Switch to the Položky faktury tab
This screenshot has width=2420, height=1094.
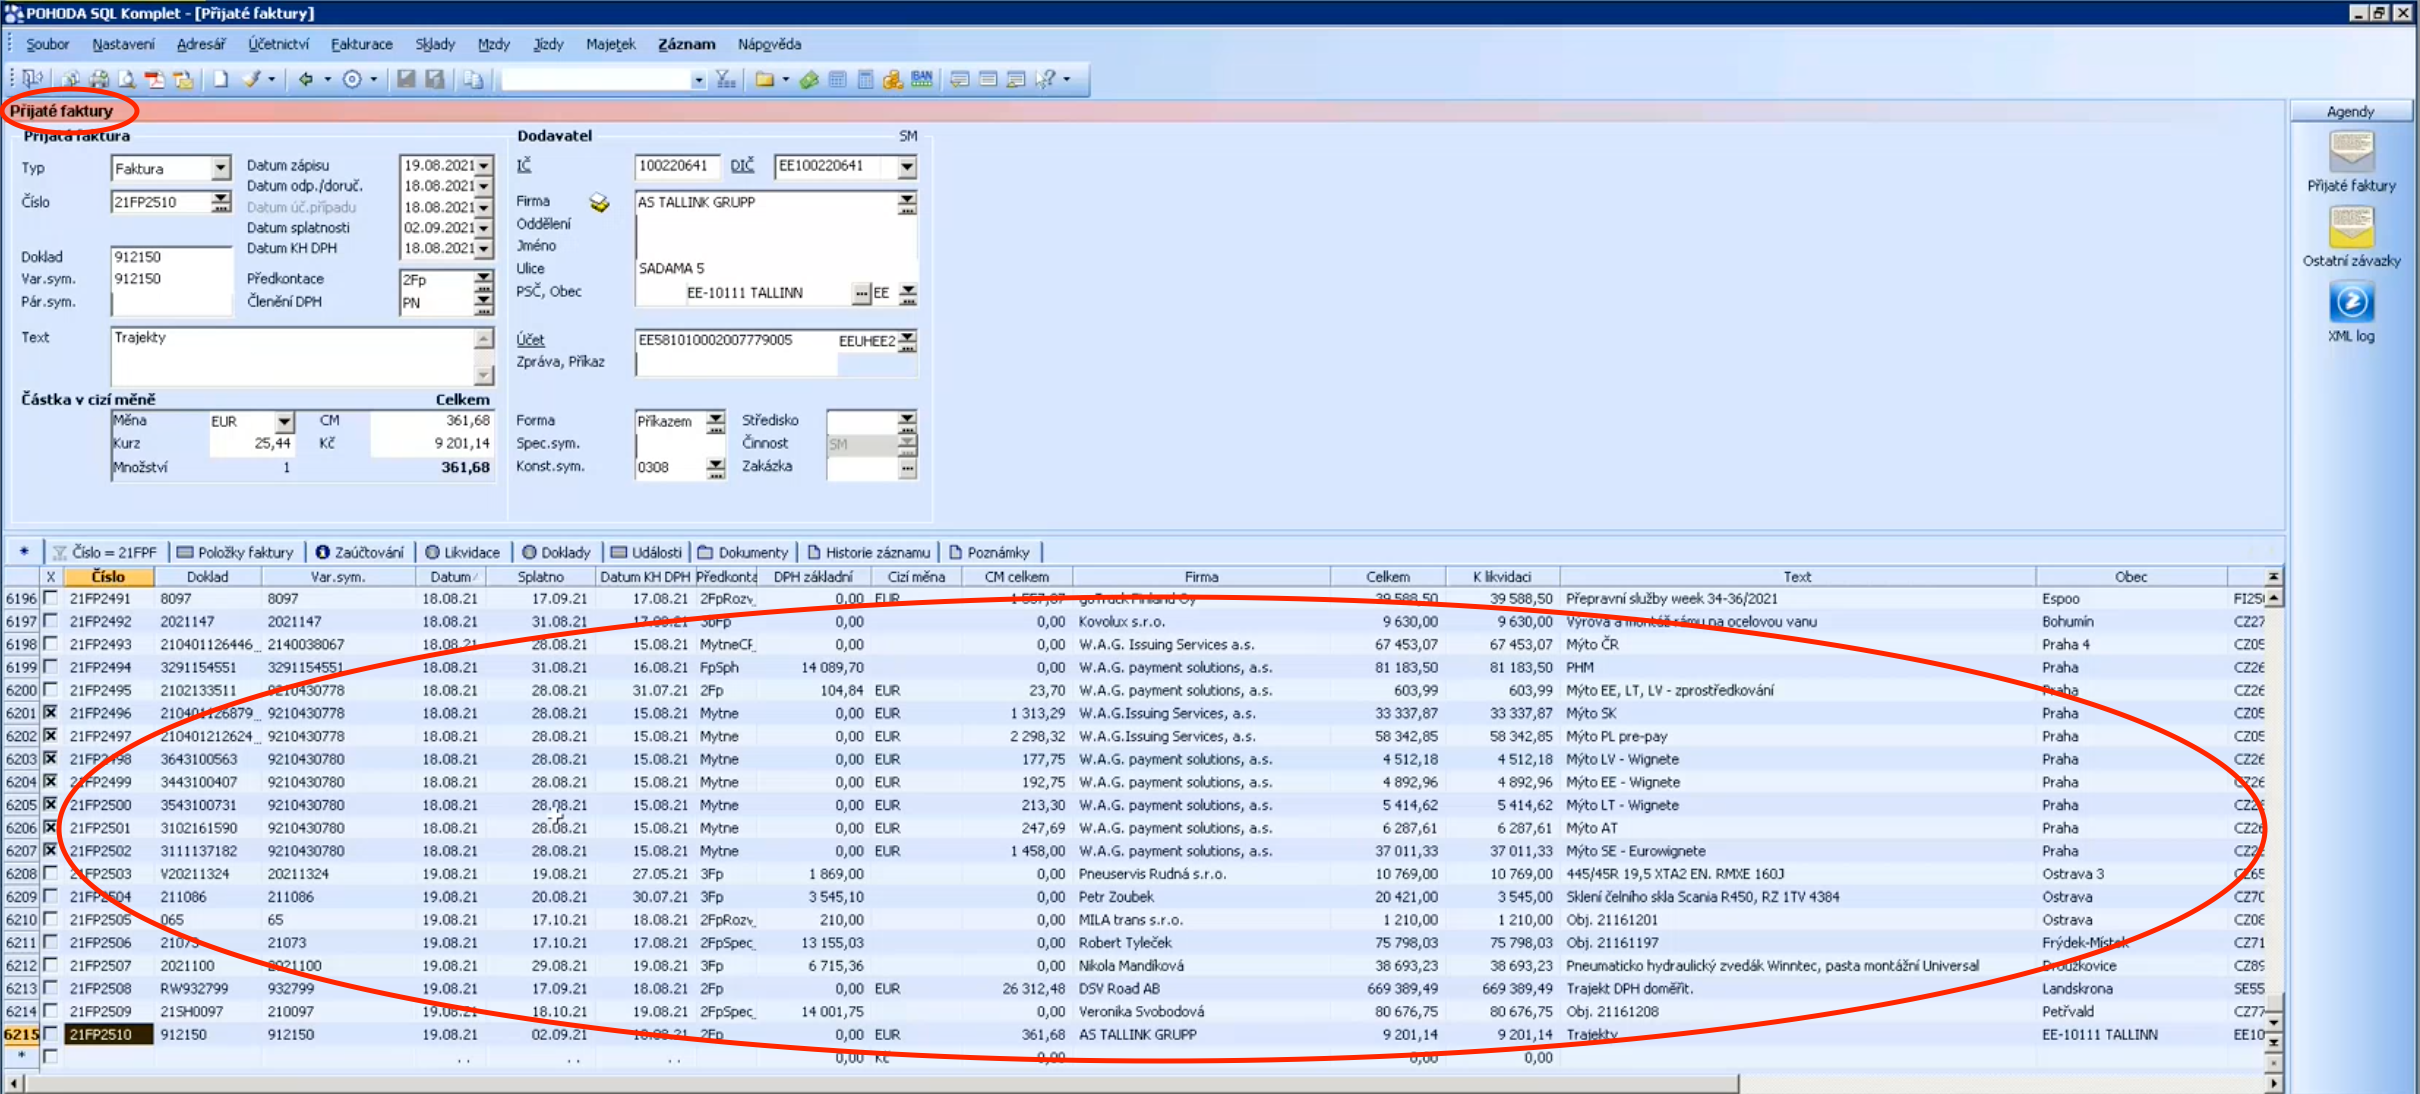click(x=235, y=552)
